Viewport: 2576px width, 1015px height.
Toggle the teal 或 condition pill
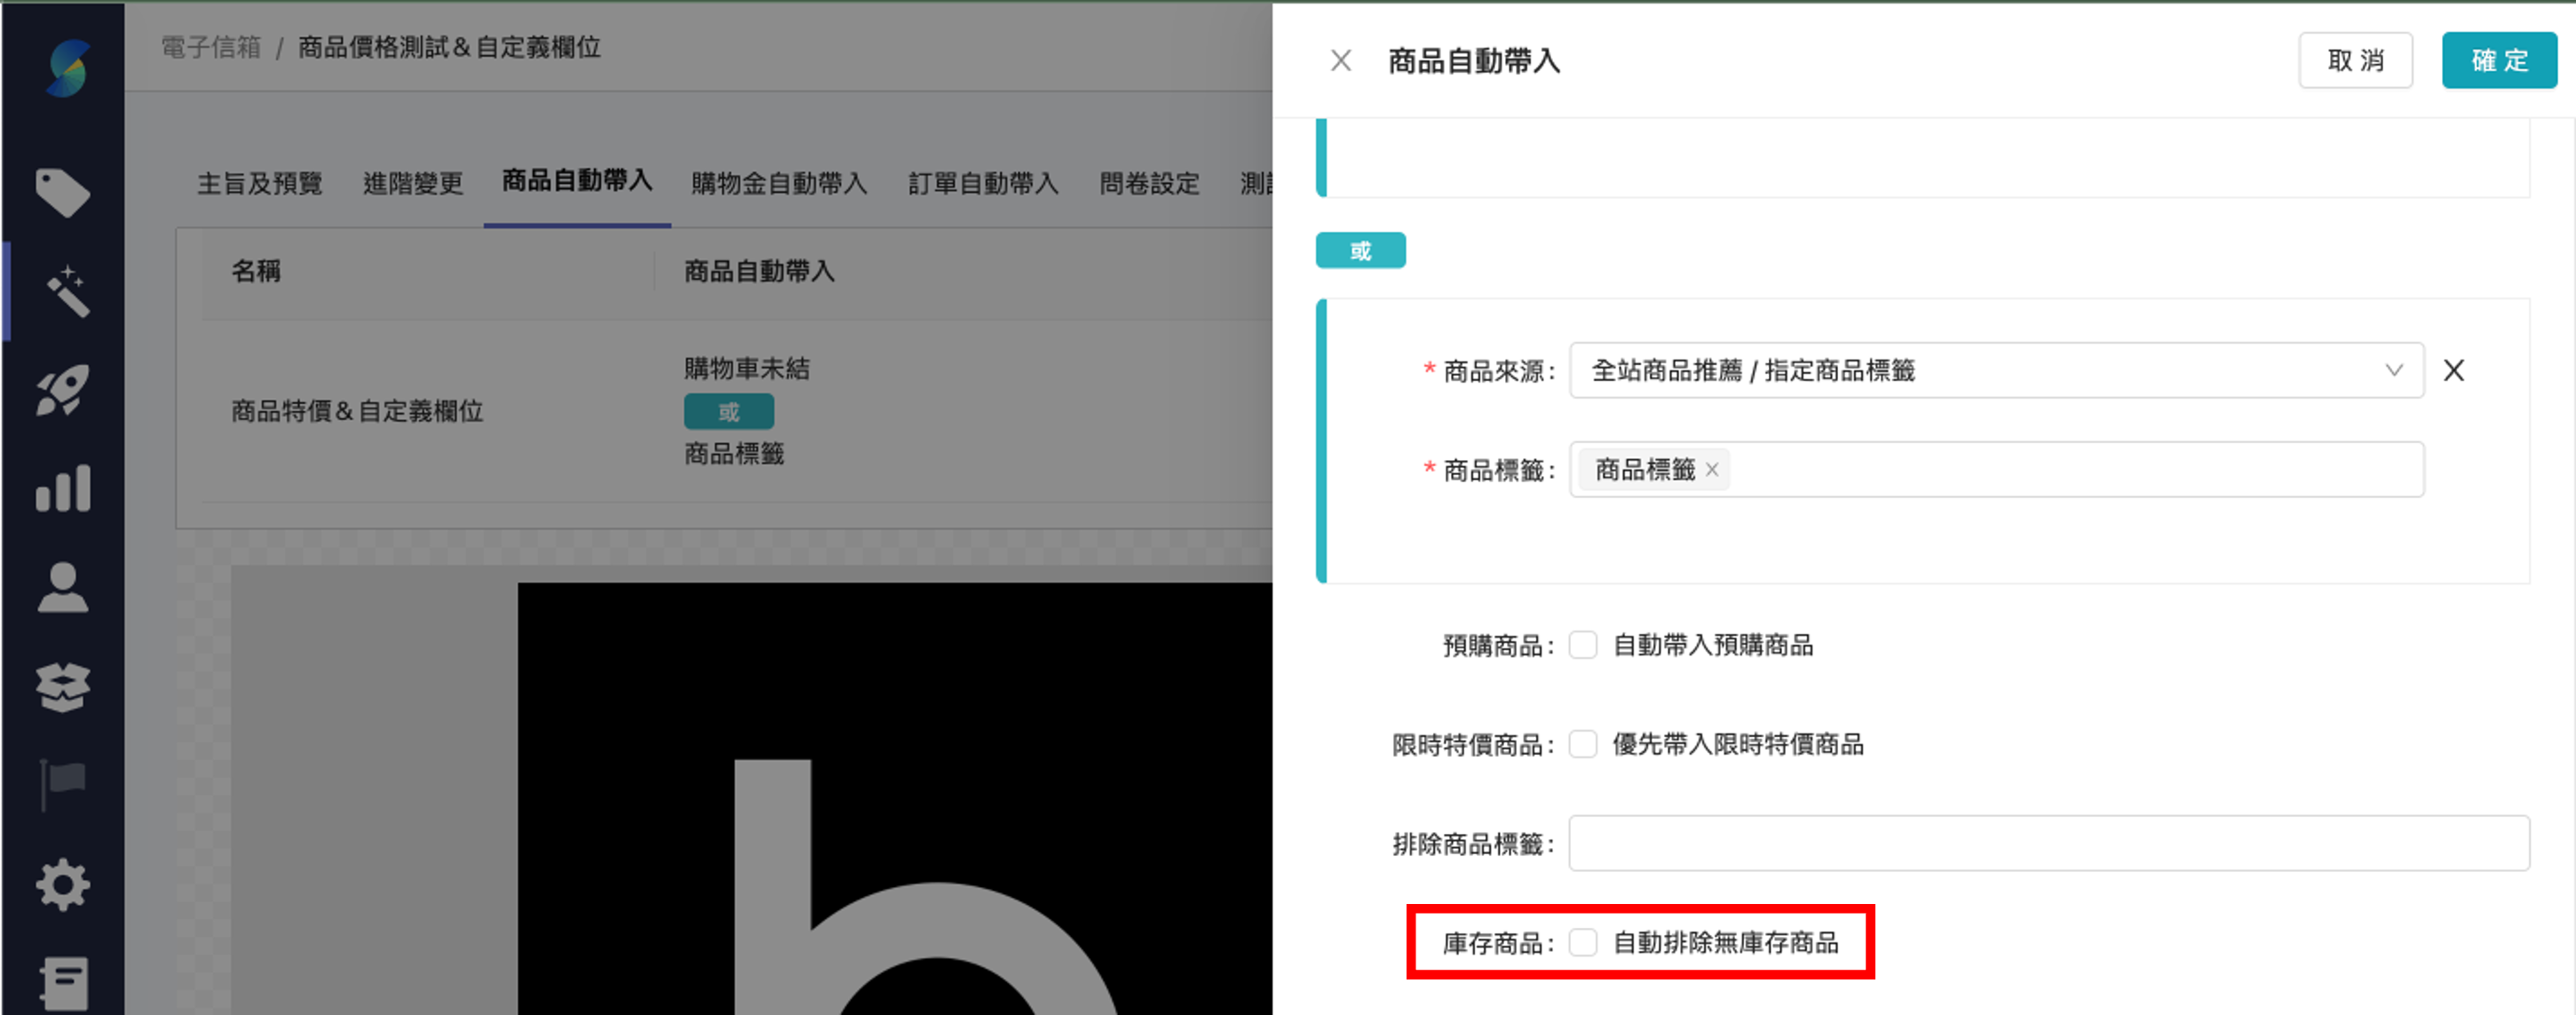click(1360, 250)
